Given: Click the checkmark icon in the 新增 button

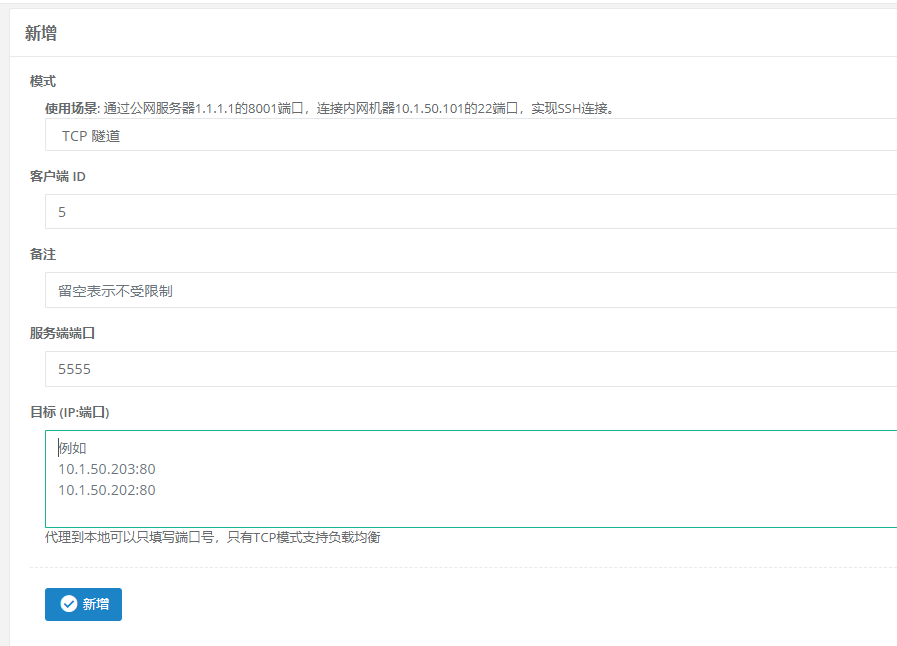Looking at the screenshot, I should (69, 604).
